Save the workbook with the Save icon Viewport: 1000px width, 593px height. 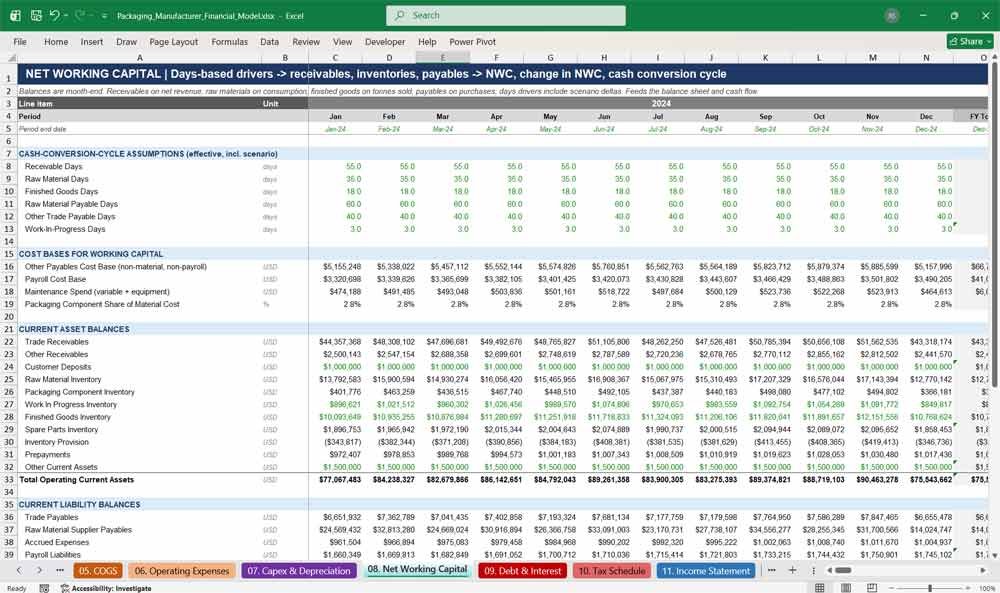(x=36, y=15)
